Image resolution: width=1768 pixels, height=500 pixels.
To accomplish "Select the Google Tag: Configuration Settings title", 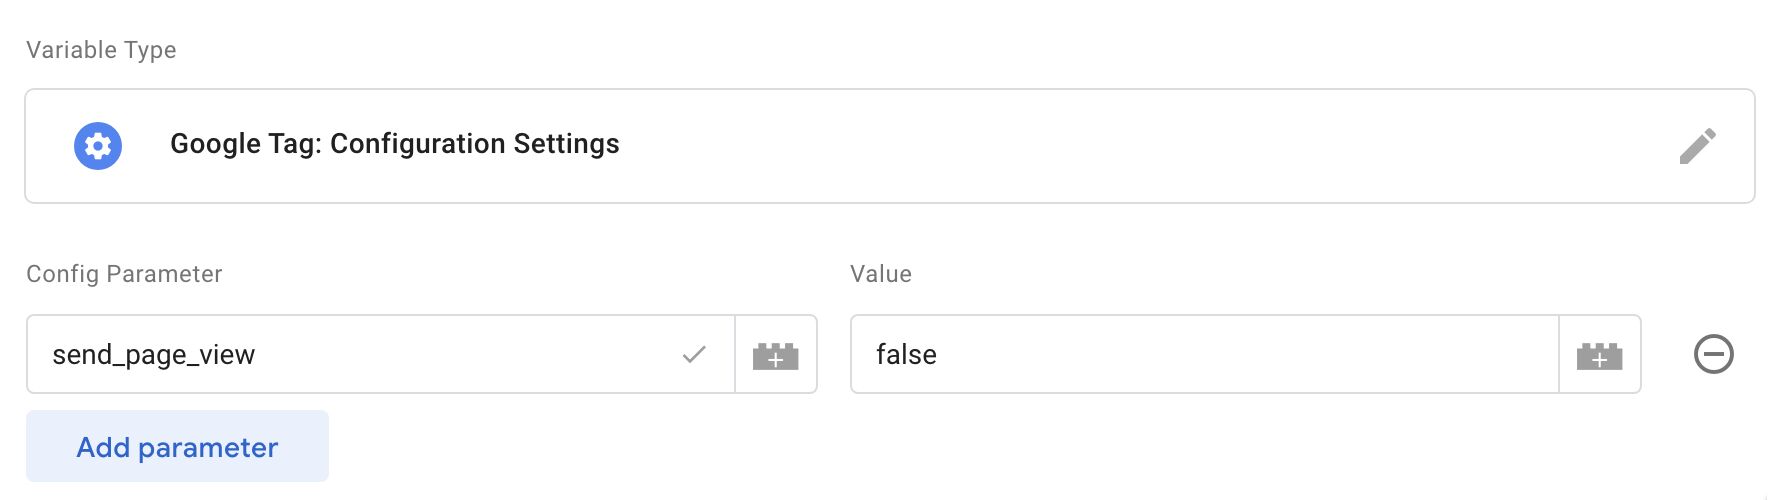I will [395, 144].
